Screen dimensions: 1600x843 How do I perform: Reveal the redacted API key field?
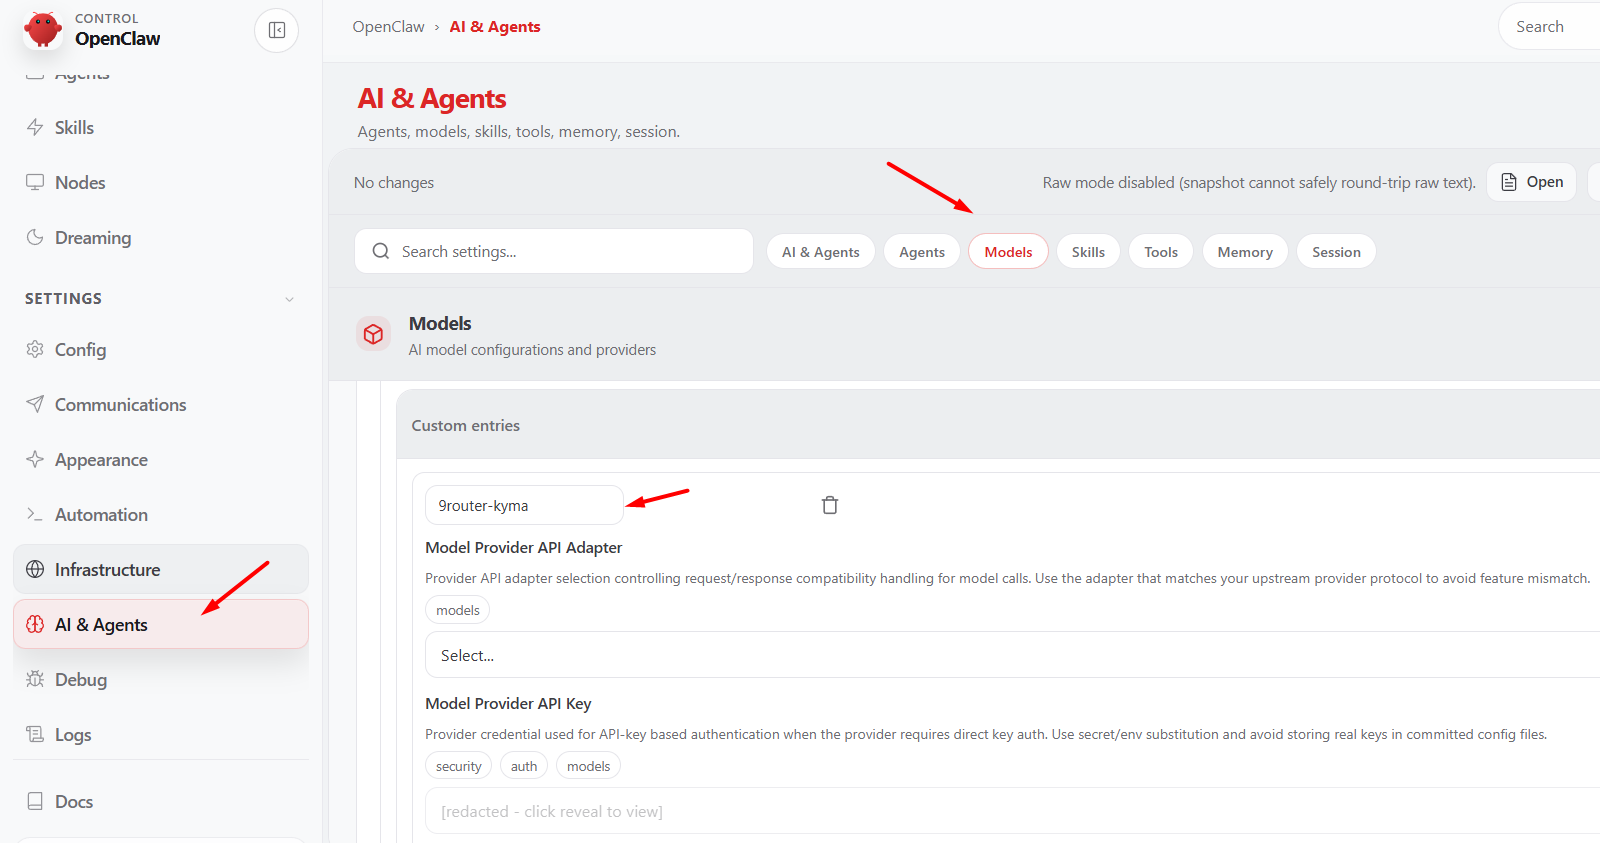point(1012,811)
